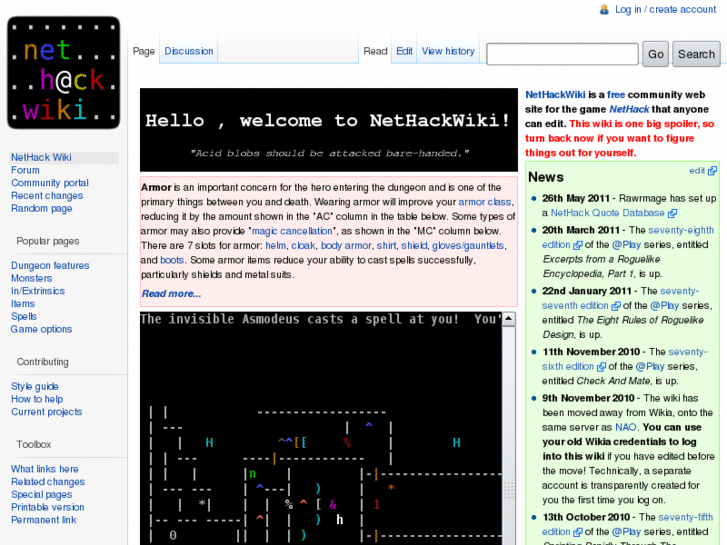Open the italic NetHack game link
This screenshot has width=727, height=545.
click(629, 109)
